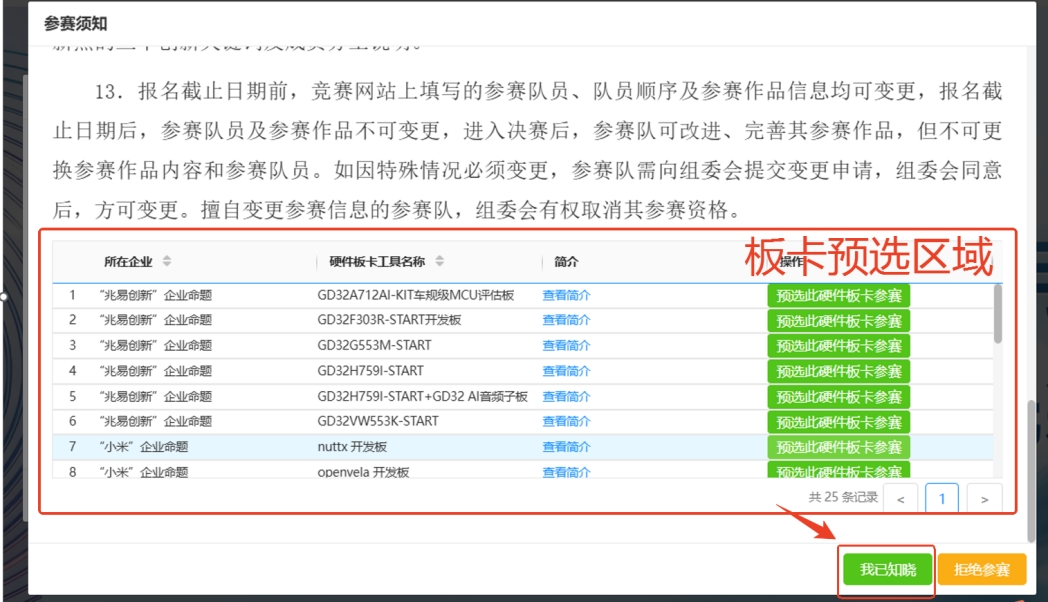Preselect the GD32G553M-START board

point(838,346)
